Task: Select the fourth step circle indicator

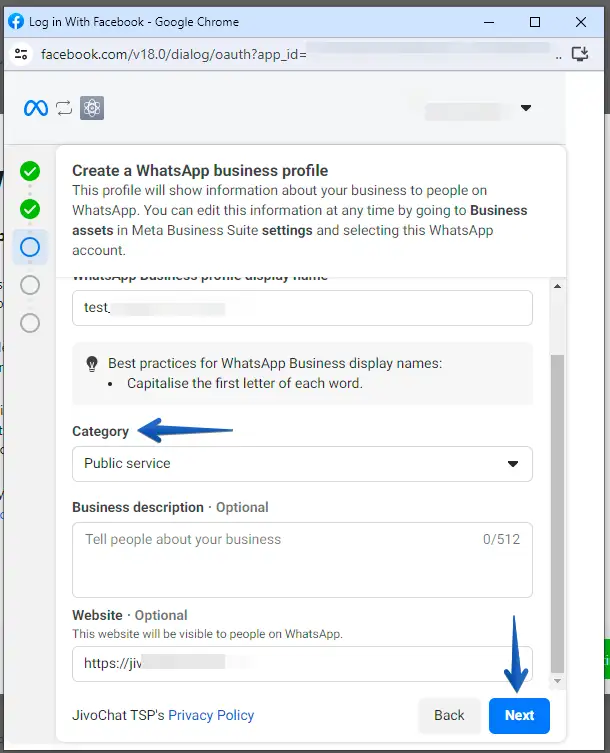Action: (x=30, y=285)
